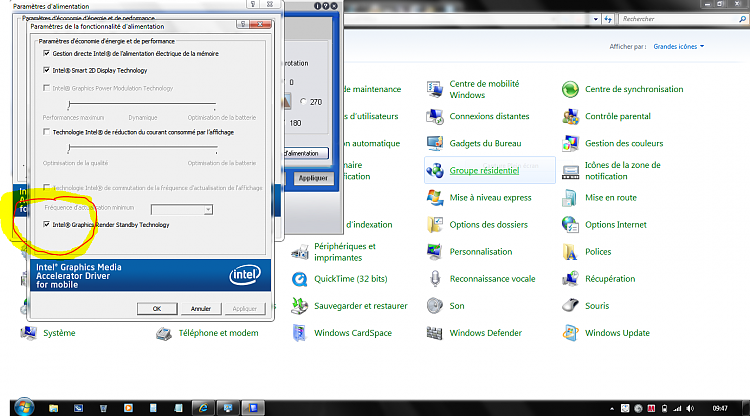Open the Options Internet icon
The width and height of the screenshot is (750, 416).
pos(570,225)
